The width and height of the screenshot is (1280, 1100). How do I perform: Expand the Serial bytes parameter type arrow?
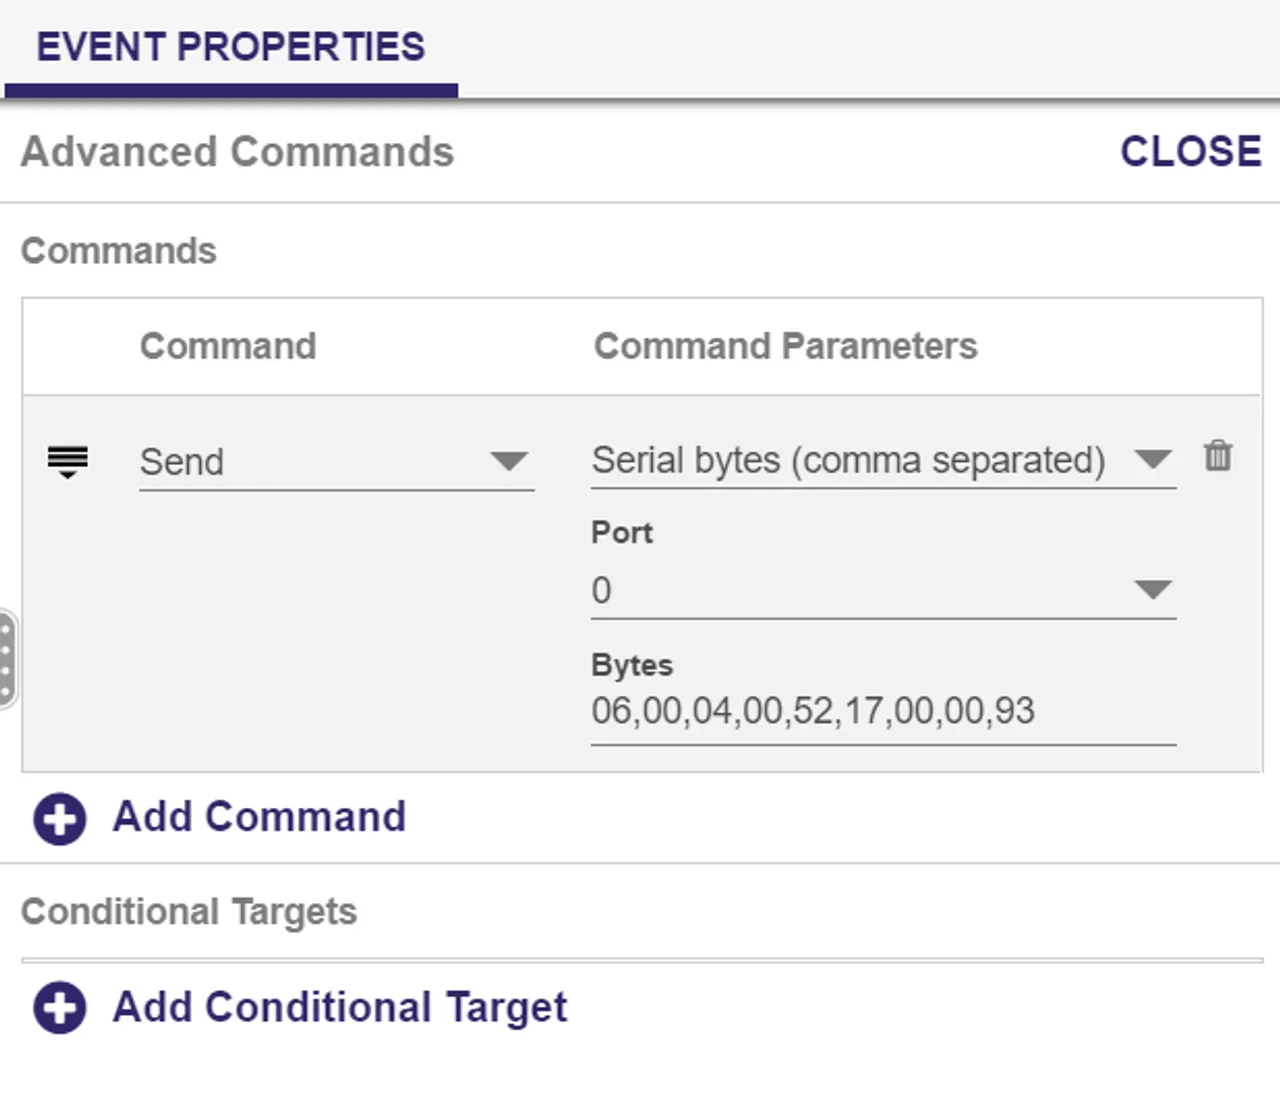[x=1153, y=459]
